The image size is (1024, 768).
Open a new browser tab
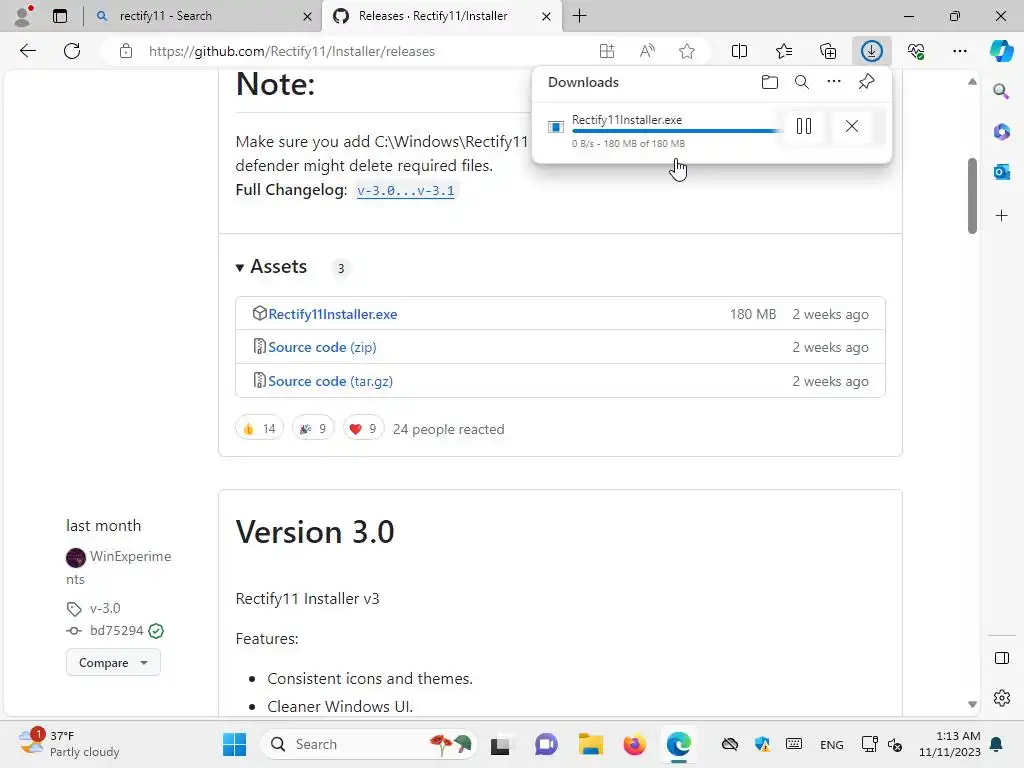(x=579, y=16)
